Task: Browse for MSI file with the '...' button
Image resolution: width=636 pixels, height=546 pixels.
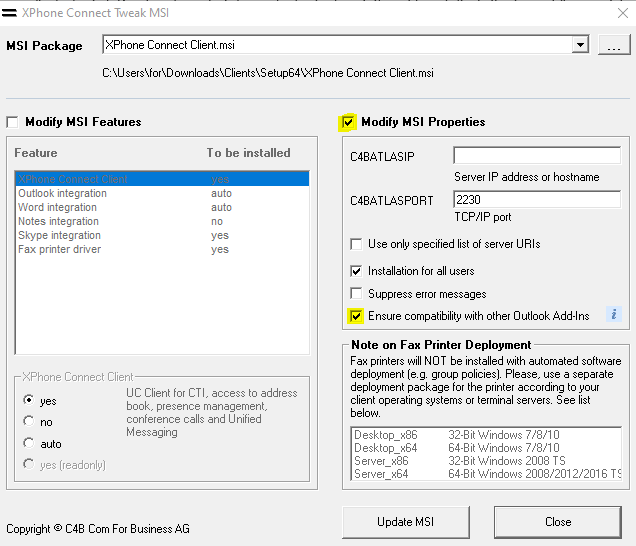Action: click(x=614, y=45)
